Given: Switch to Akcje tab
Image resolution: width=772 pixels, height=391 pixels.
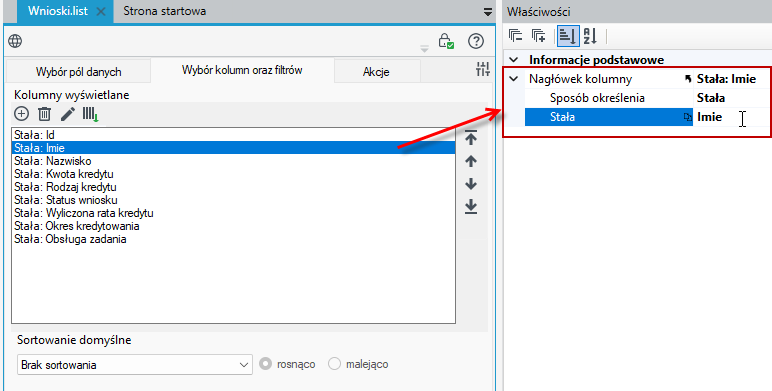Looking at the screenshot, I should pos(376,72).
